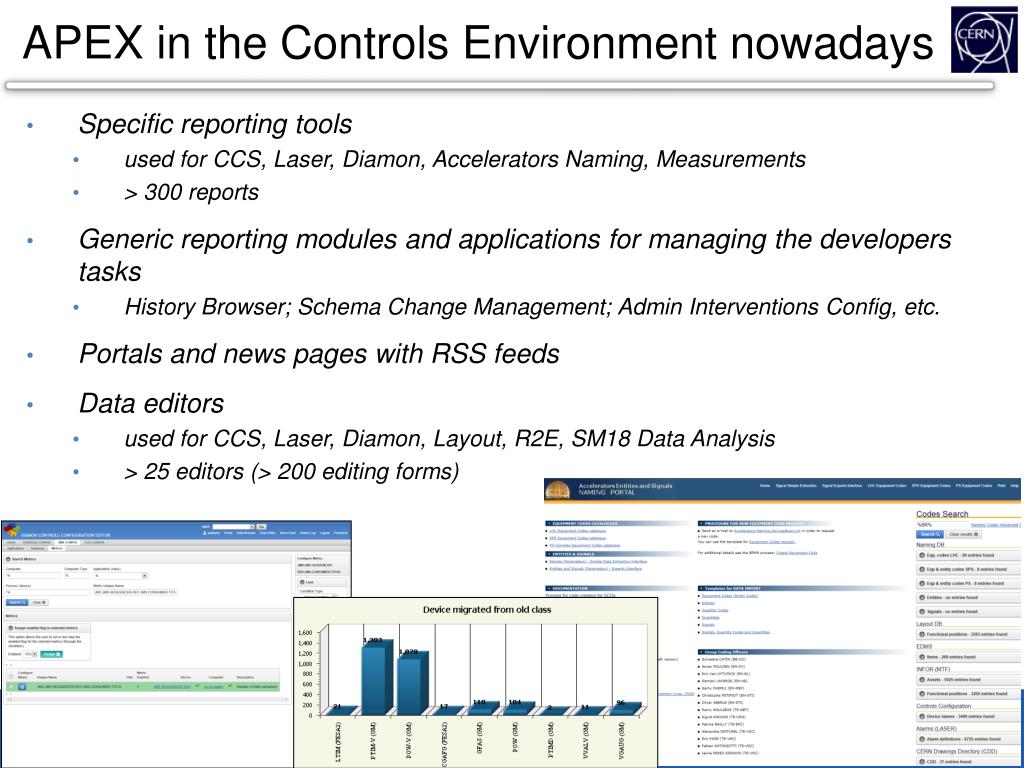Viewport: 1024px width, 768px height.
Task: Click the 'Specific reporting tools' bullet
Action: click(x=216, y=124)
